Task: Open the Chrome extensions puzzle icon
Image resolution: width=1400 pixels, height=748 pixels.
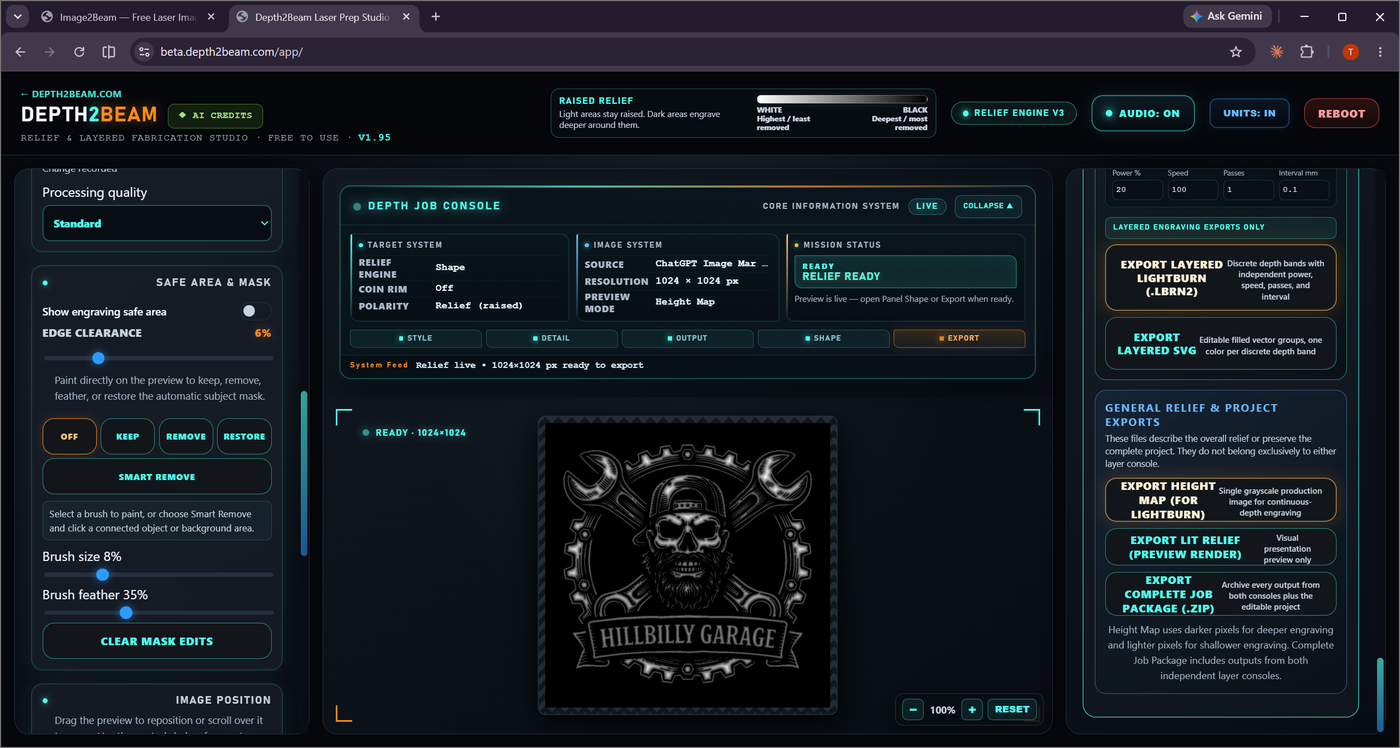Action: [x=1307, y=52]
